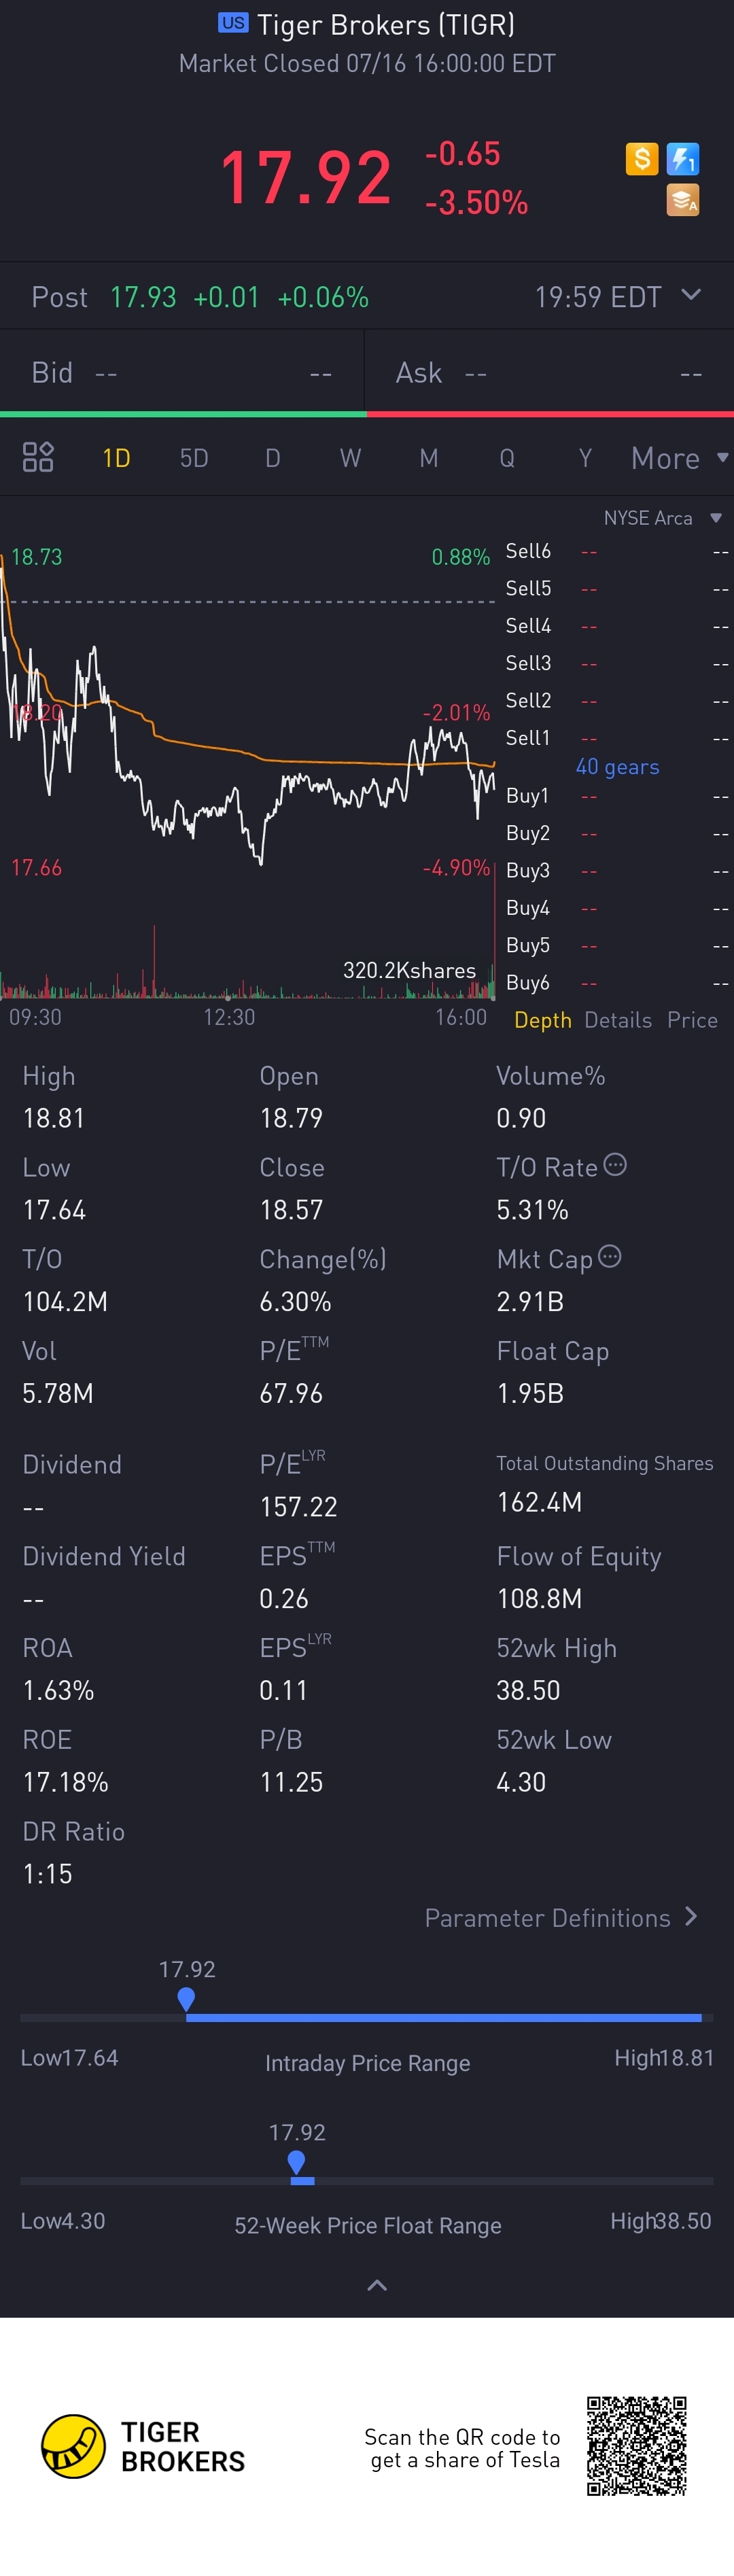Open the NYSE Arca exchange dropdown

pyautogui.click(x=662, y=518)
